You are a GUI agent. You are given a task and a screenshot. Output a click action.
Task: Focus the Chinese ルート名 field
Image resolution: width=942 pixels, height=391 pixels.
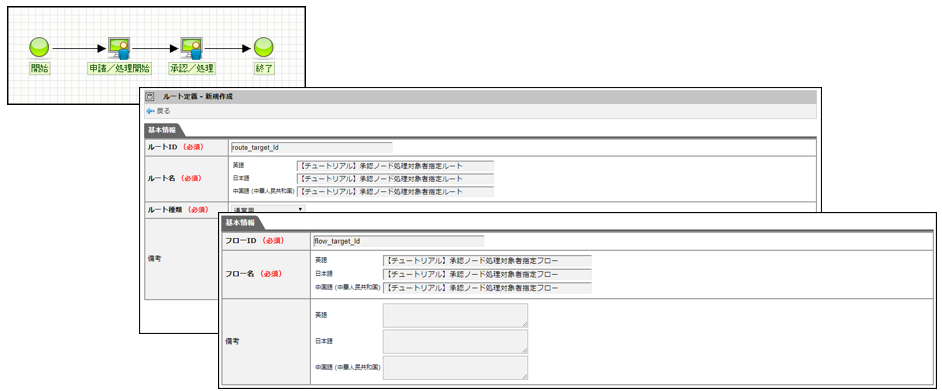coord(395,192)
